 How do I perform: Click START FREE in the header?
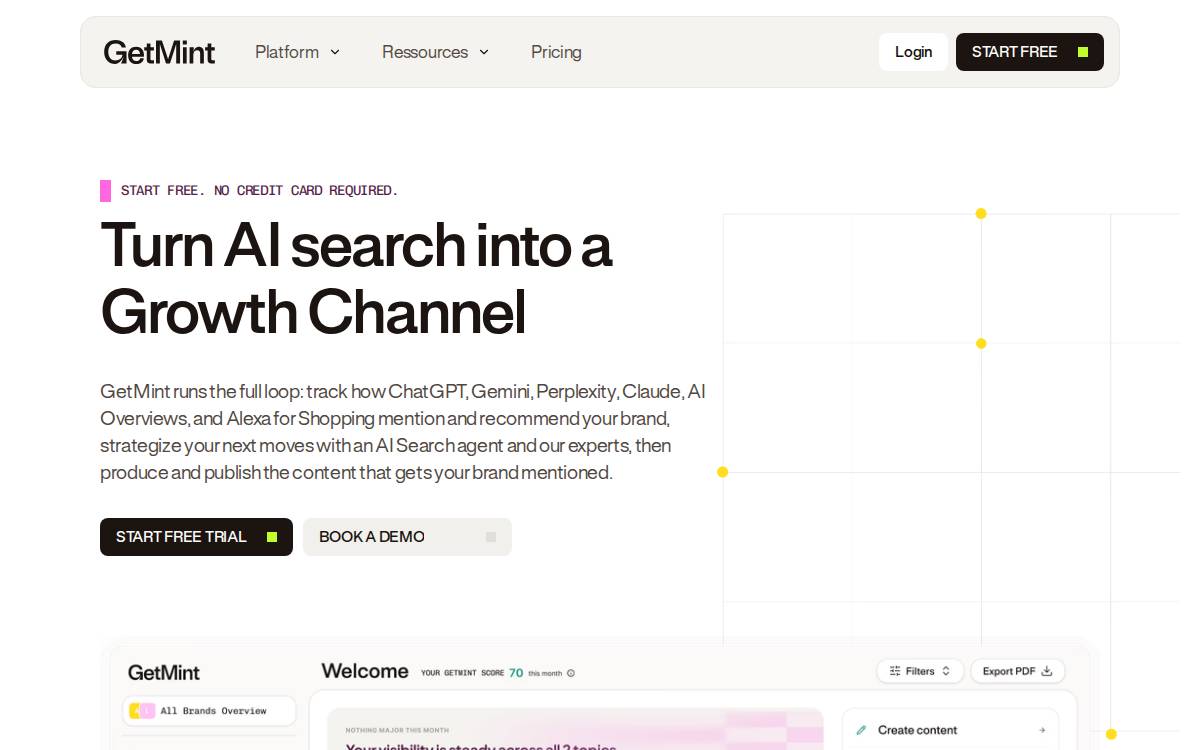[x=1030, y=52]
